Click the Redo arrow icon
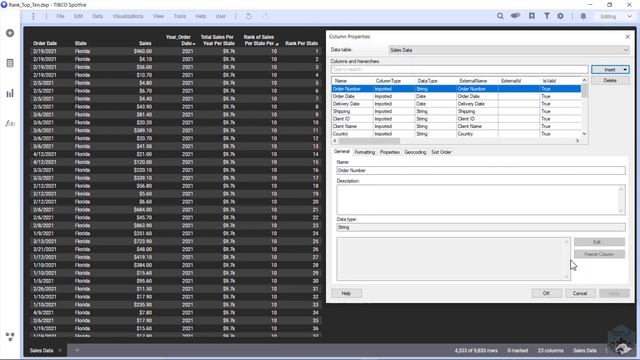The image size is (640, 360). [265, 16]
